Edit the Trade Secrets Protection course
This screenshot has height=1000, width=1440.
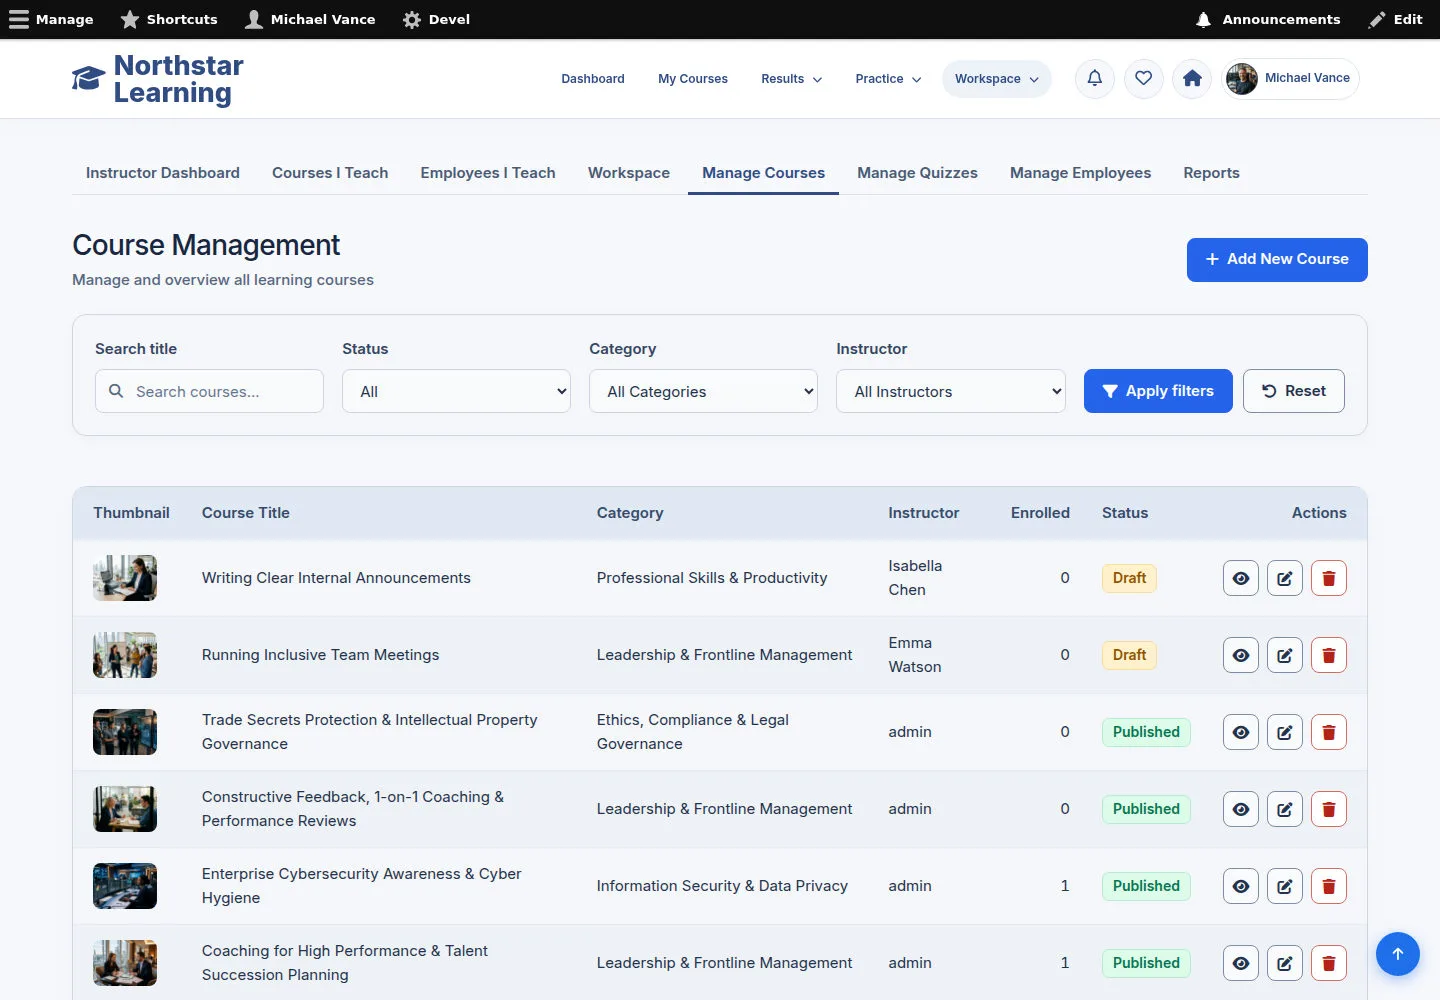tap(1285, 732)
